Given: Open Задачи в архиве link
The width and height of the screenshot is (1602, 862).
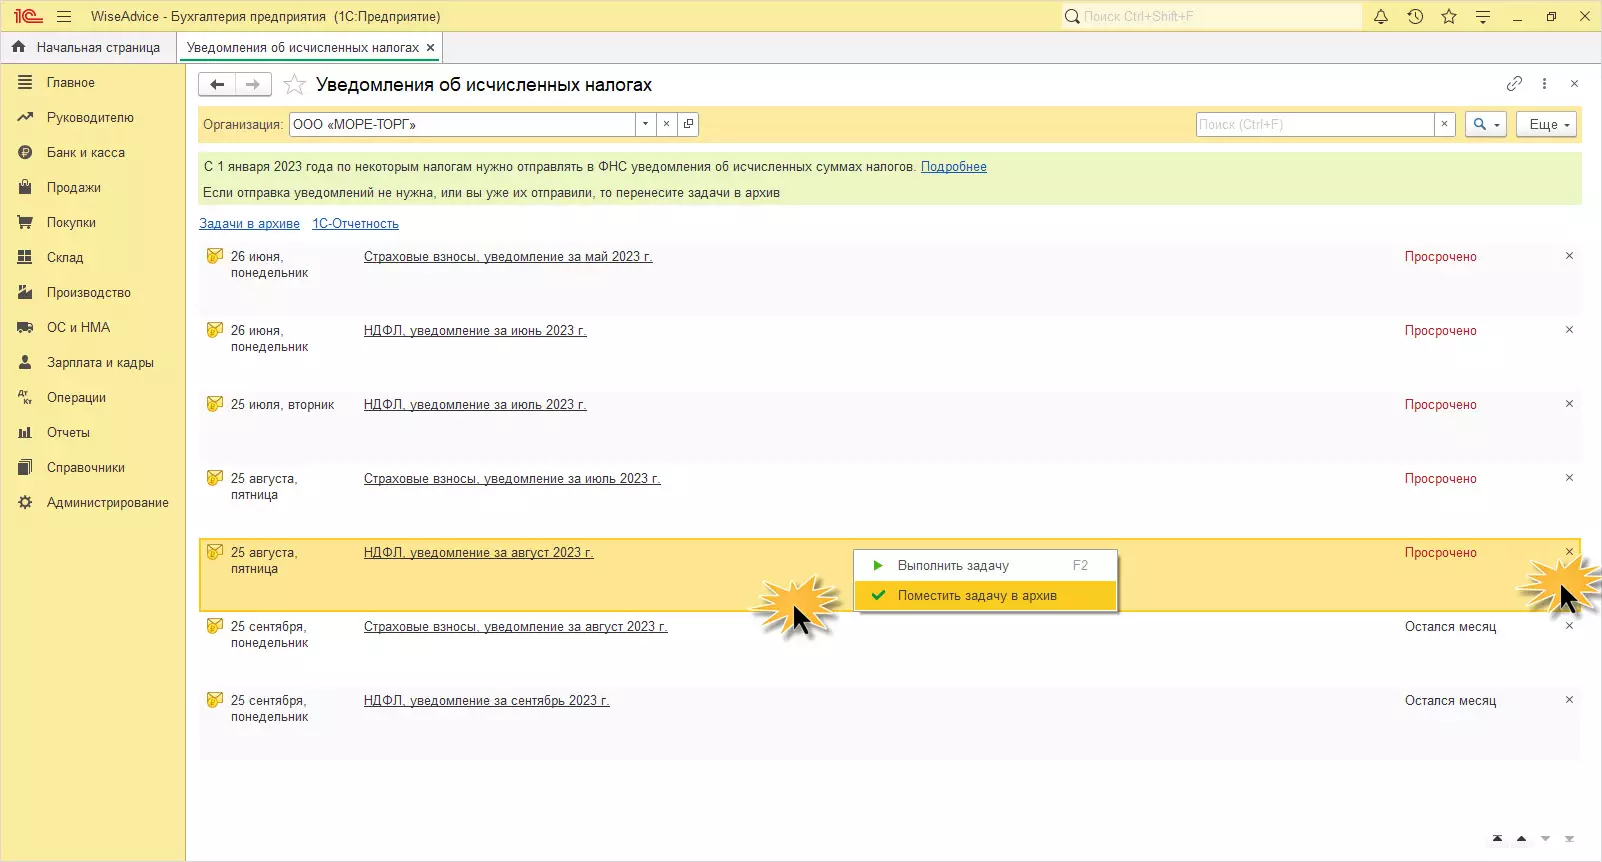Looking at the screenshot, I should click(x=249, y=224).
